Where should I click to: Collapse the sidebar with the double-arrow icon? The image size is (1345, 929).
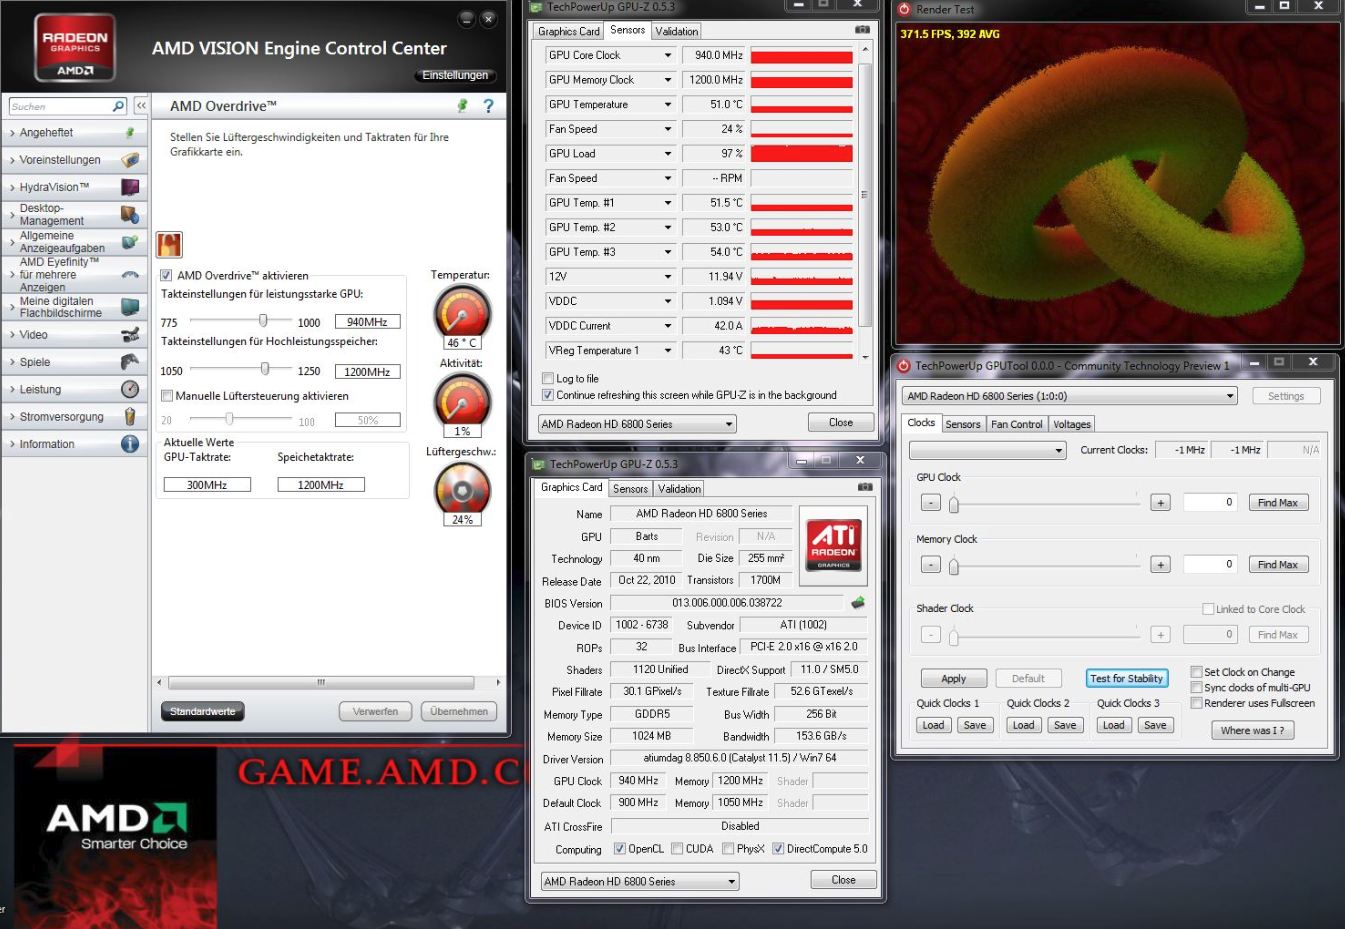pos(141,106)
